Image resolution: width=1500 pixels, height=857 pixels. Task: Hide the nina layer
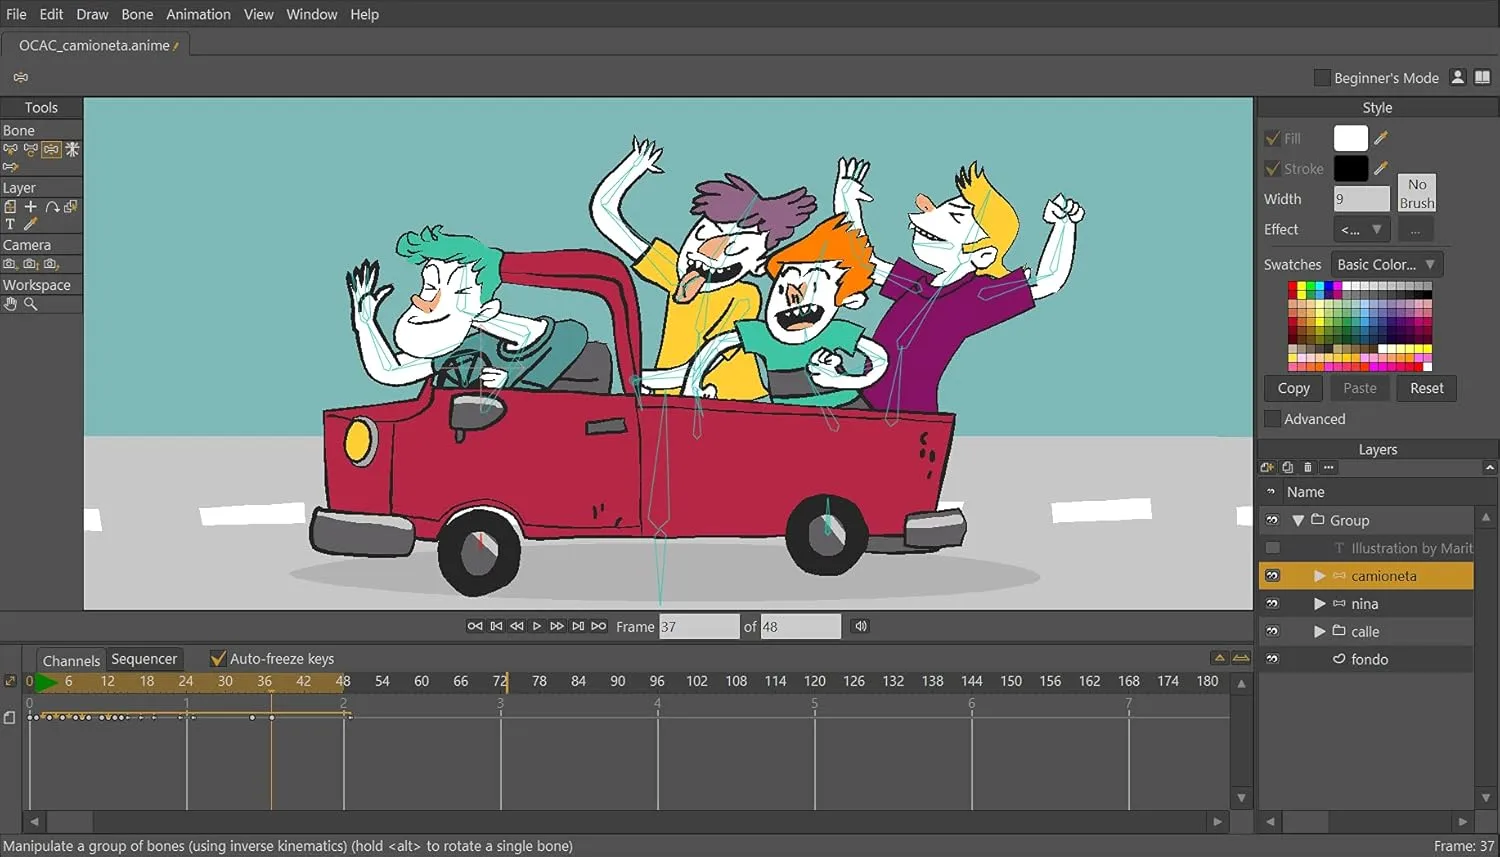[1272, 603]
